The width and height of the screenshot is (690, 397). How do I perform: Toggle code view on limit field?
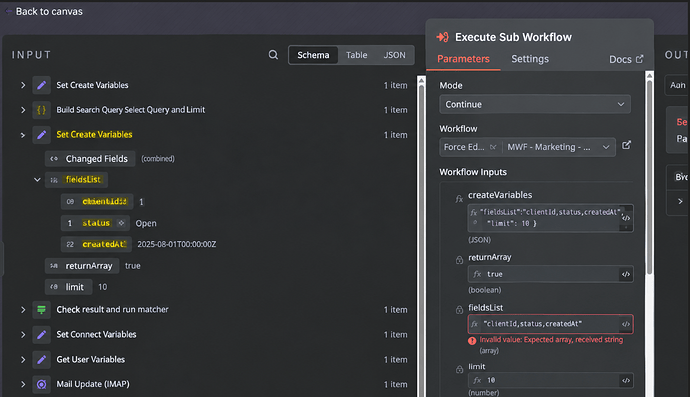[626, 380]
